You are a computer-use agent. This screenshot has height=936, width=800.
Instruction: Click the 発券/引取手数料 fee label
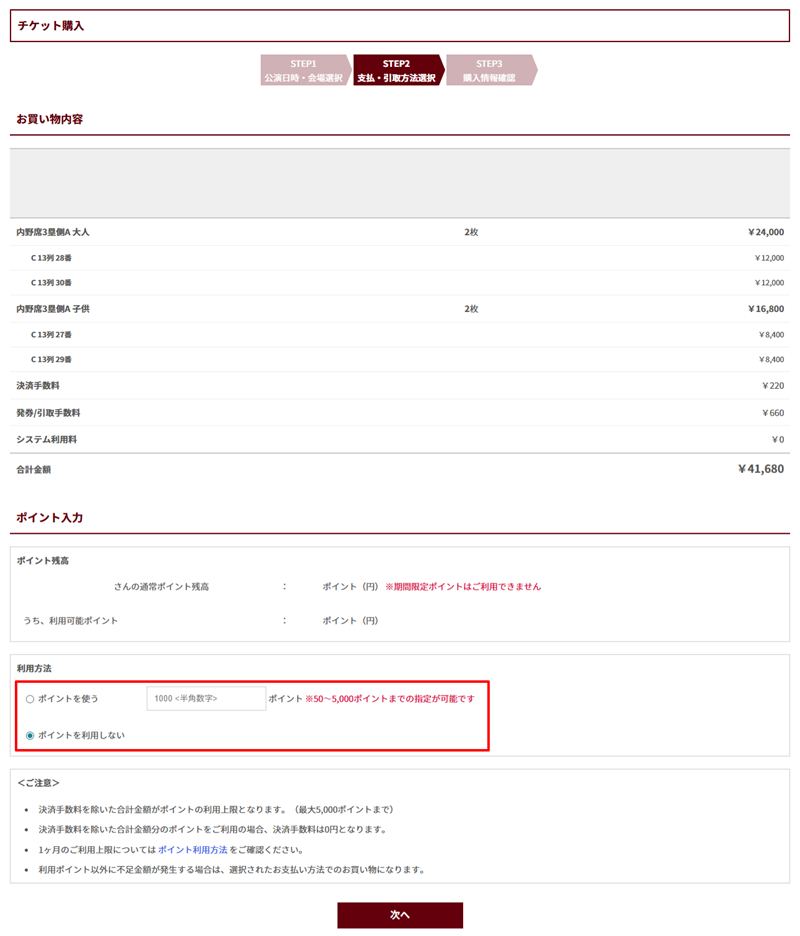coord(48,412)
